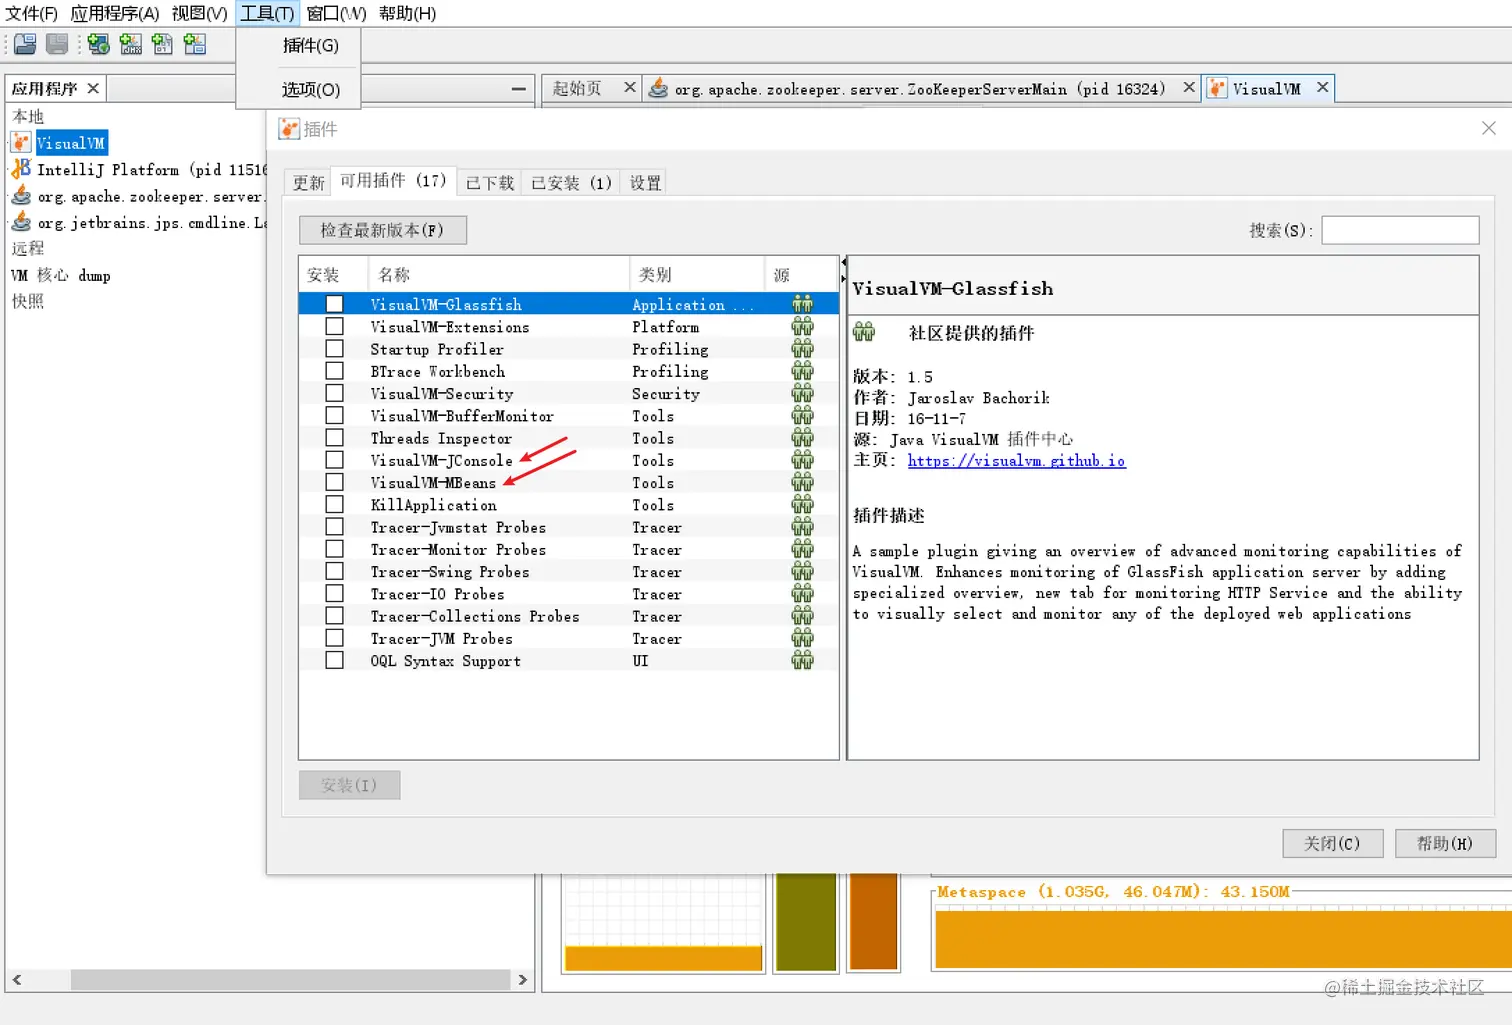Switch to the 更新 tab
Image resolution: width=1512 pixels, height=1025 pixels.
[308, 182]
